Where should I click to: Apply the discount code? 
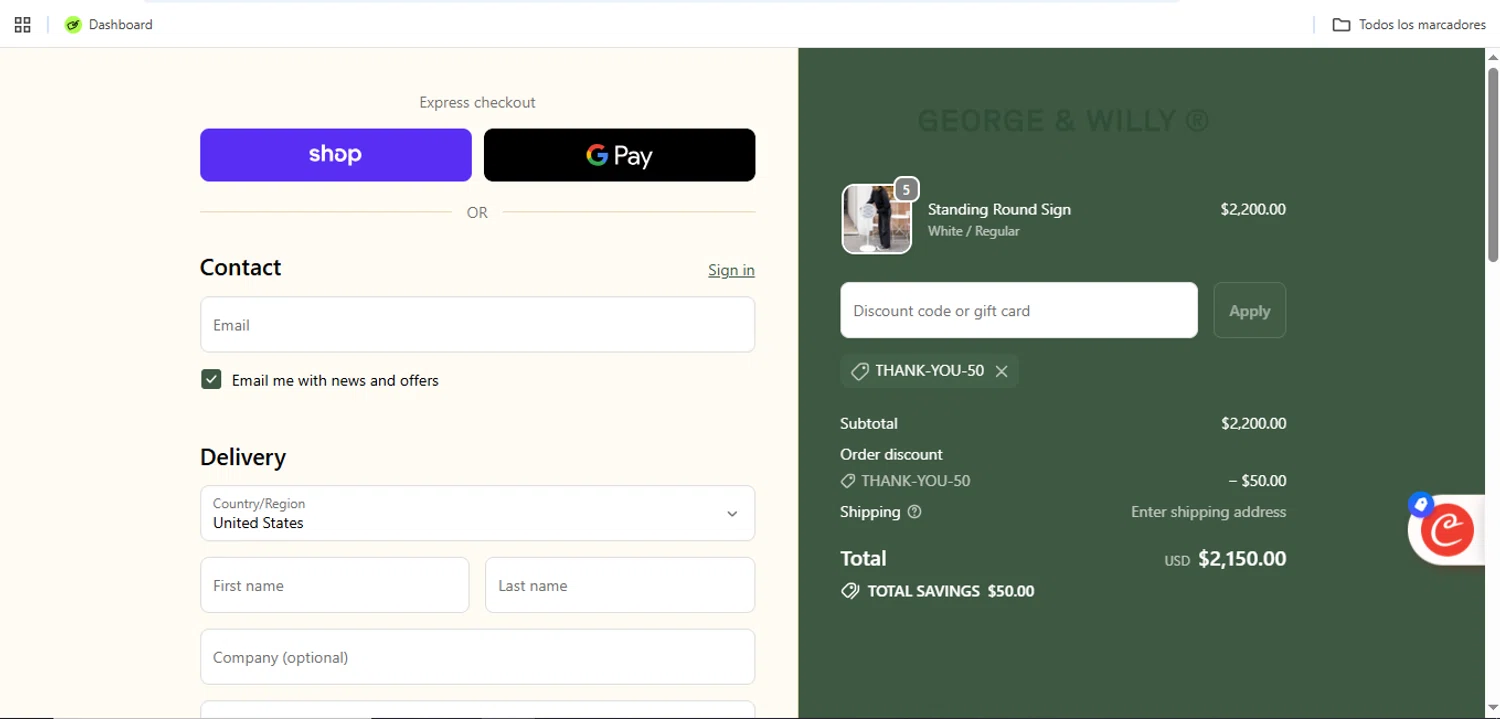pos(1250,311)
